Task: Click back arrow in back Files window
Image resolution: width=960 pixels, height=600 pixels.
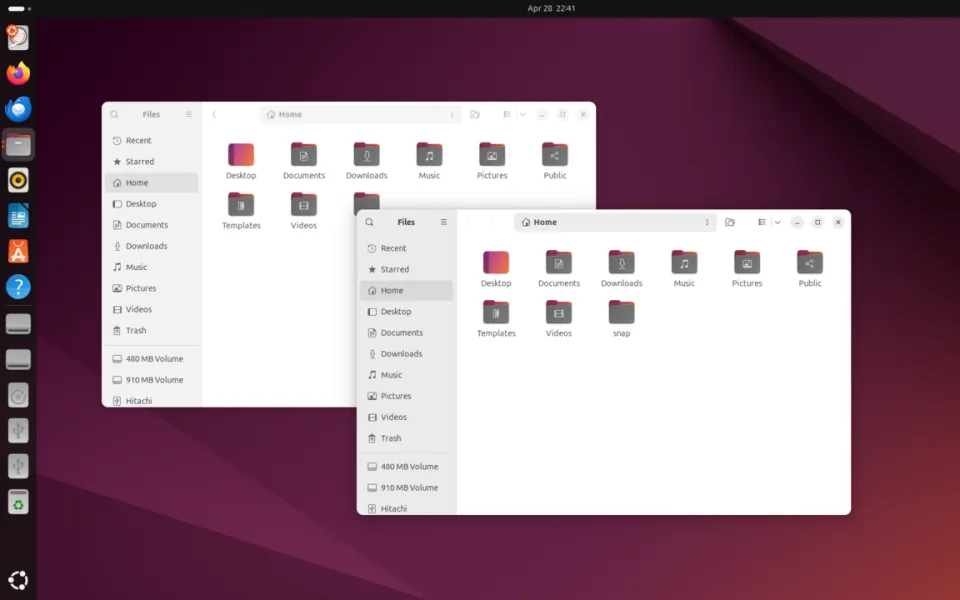Action: click(214, 114)
